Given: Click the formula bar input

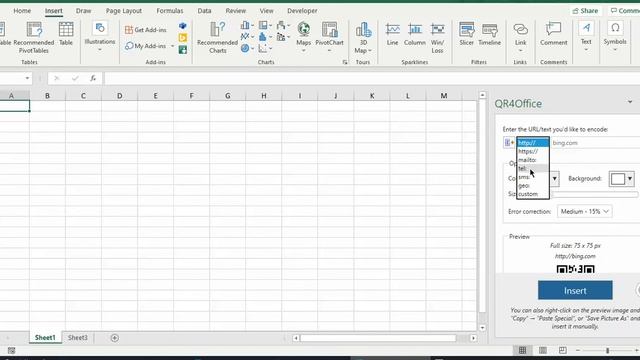Looking at the screenshot, I should [371, 78].
